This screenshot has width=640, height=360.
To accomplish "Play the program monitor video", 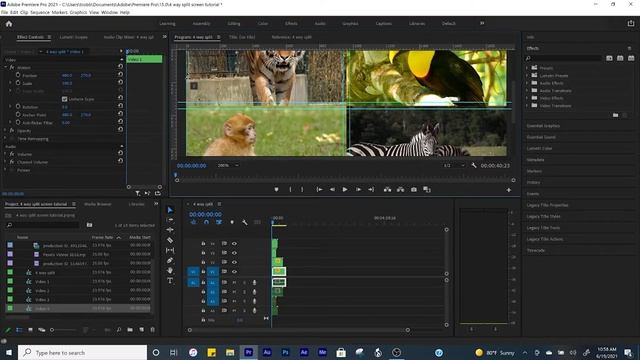I will pos(345,189).
